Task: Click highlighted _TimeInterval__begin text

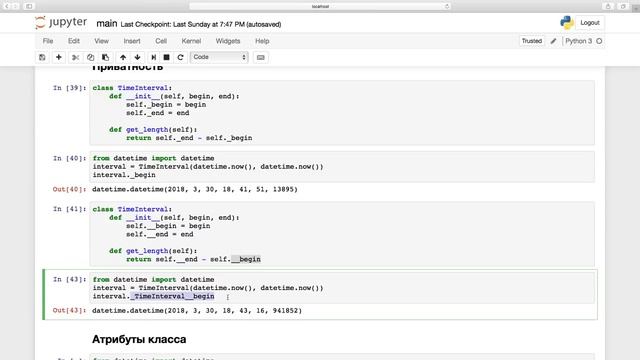Action: pyautogui.click(x=172, y=296)
